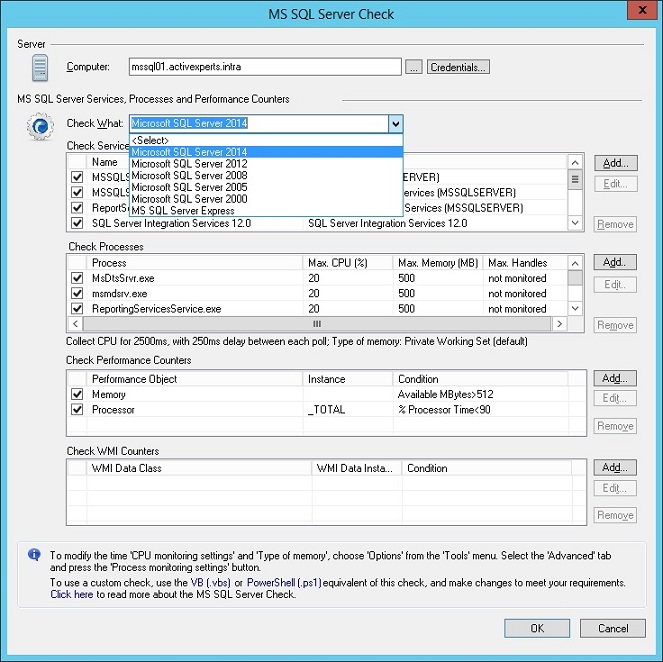663x662 pixels.
Task: Open the Credentials dialog
Action: tap(458, 67)
